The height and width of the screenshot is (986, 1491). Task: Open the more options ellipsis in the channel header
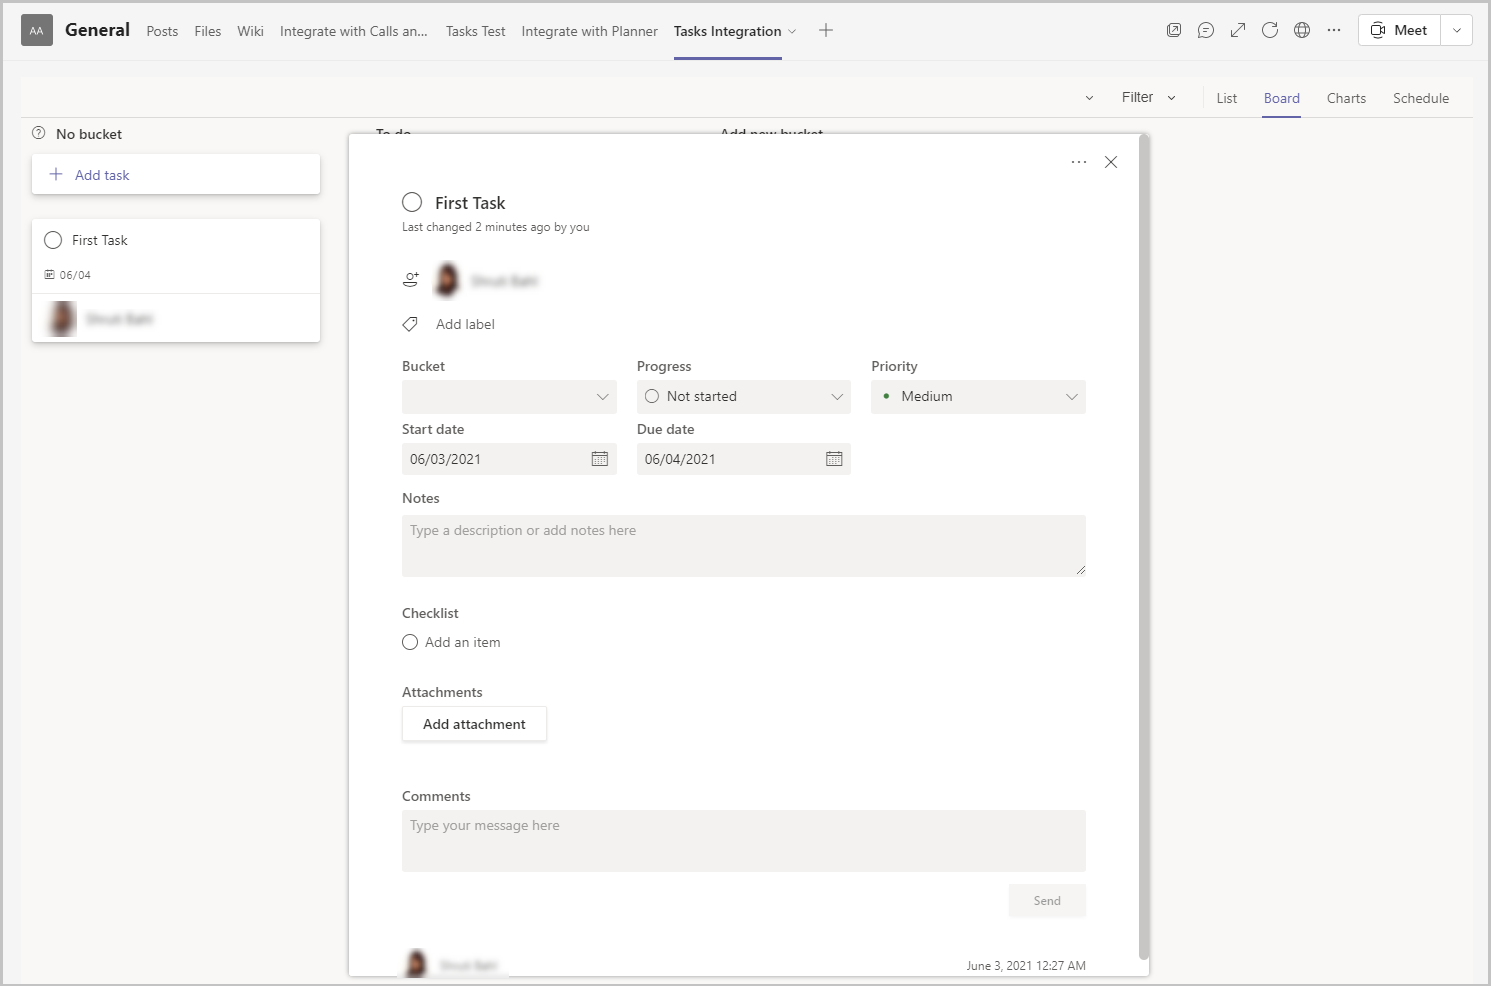[1334, 30]
